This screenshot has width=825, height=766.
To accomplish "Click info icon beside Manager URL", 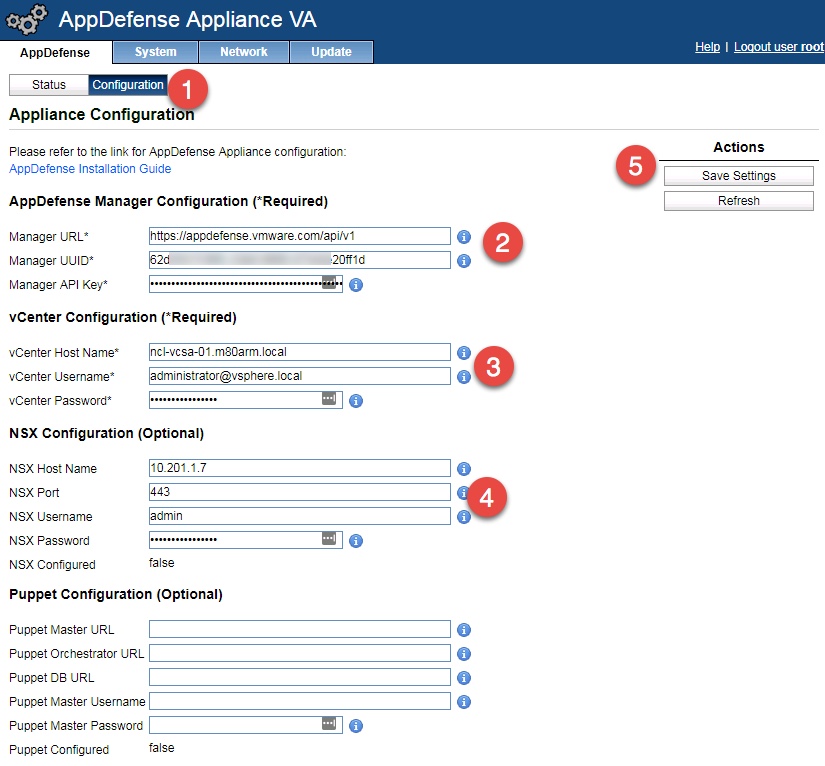I will 463,236.
